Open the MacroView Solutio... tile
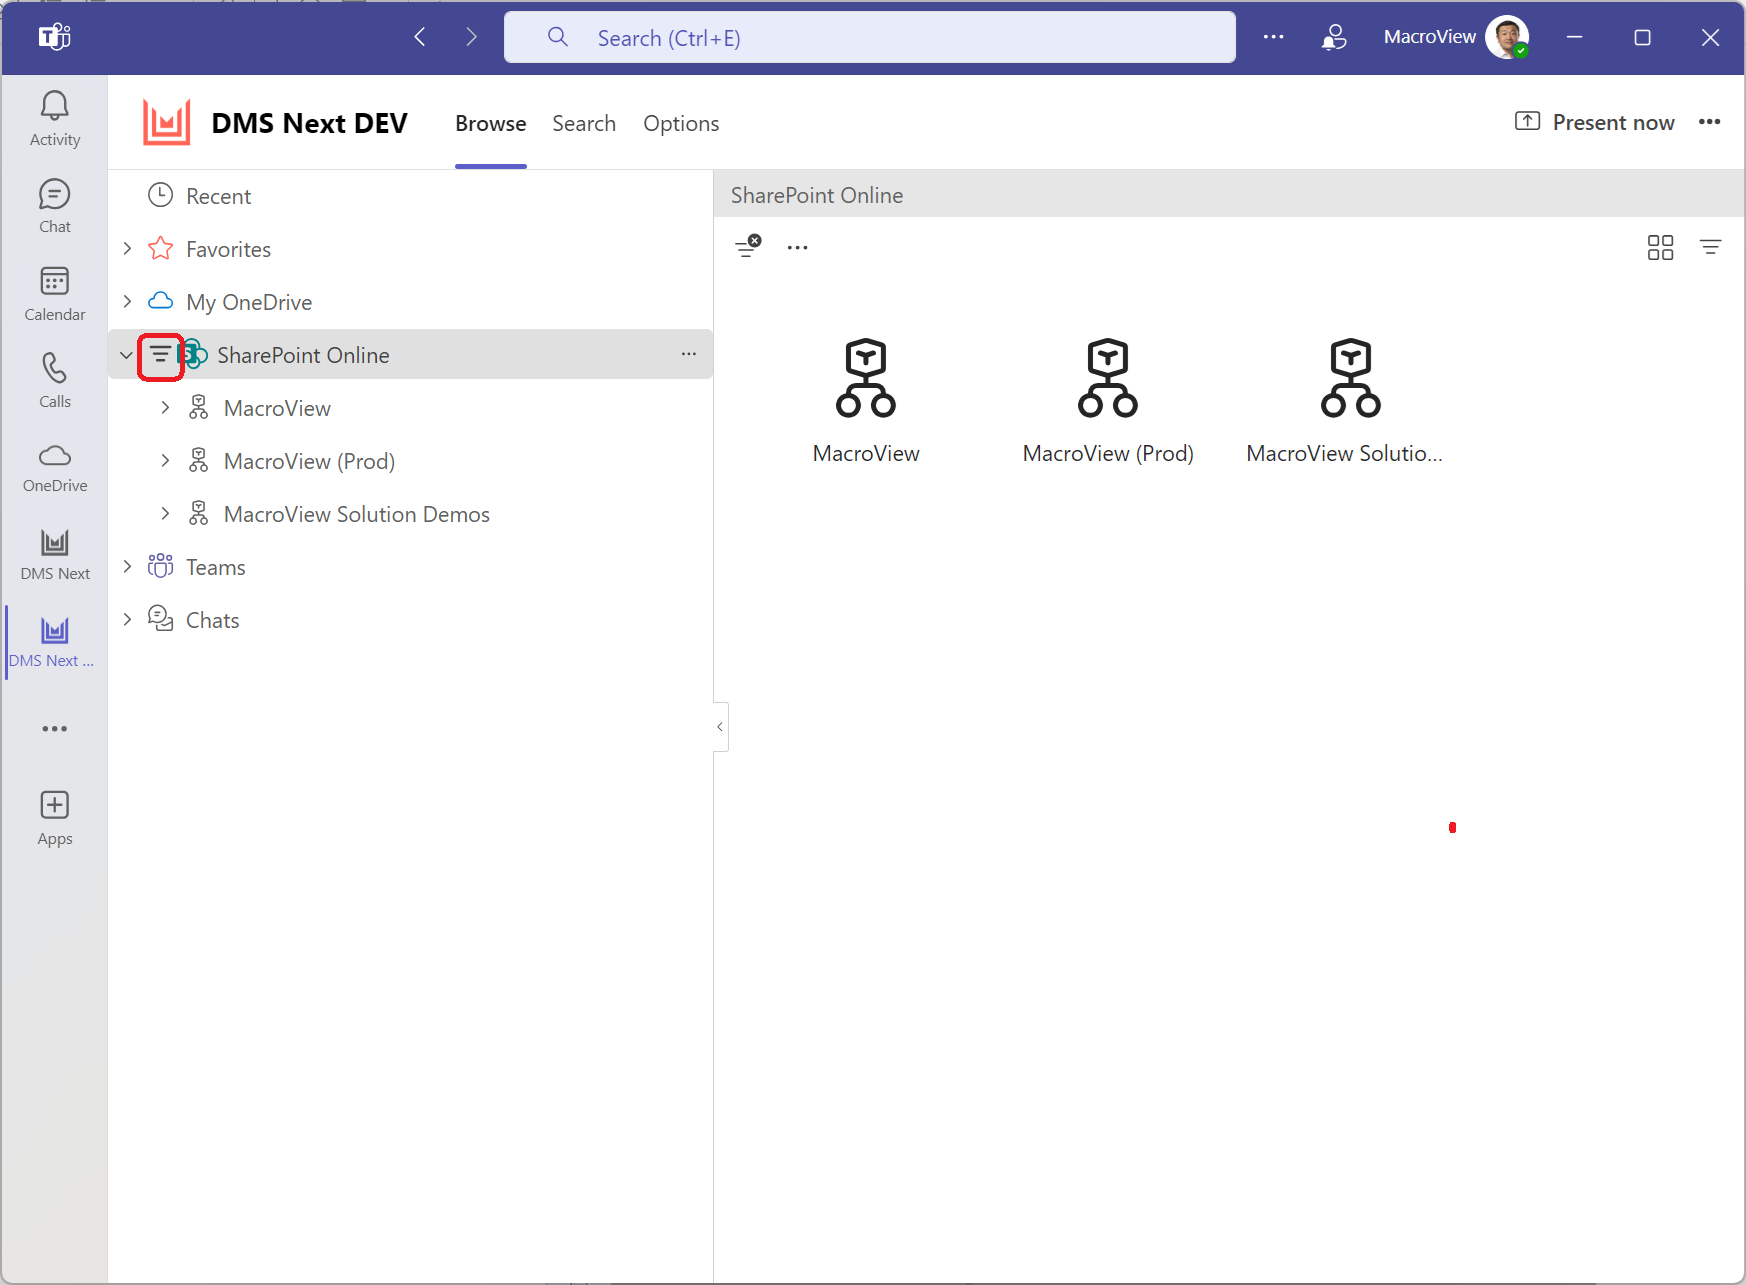 tap(1345, 400)
